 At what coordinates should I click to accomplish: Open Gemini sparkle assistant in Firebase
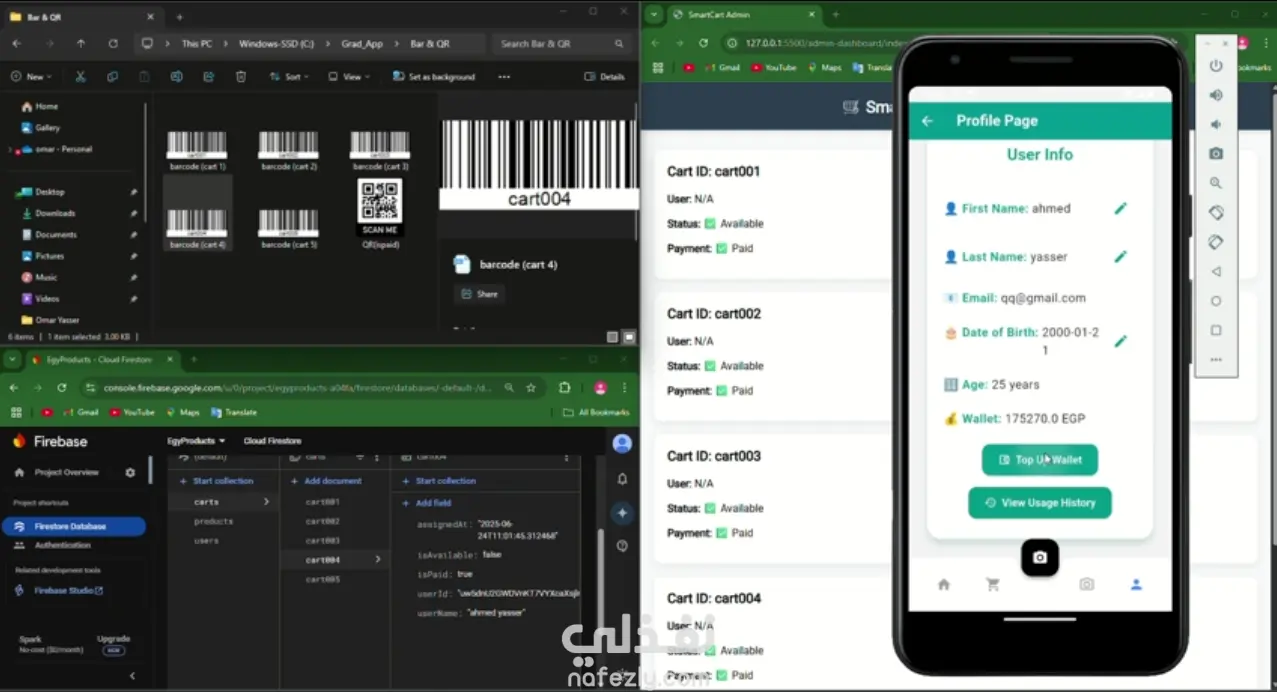point(622,512)
